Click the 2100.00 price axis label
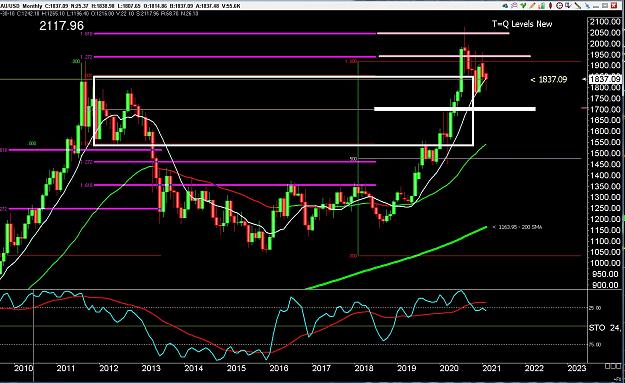The image size is (625, 383). [x=605, y=22]
